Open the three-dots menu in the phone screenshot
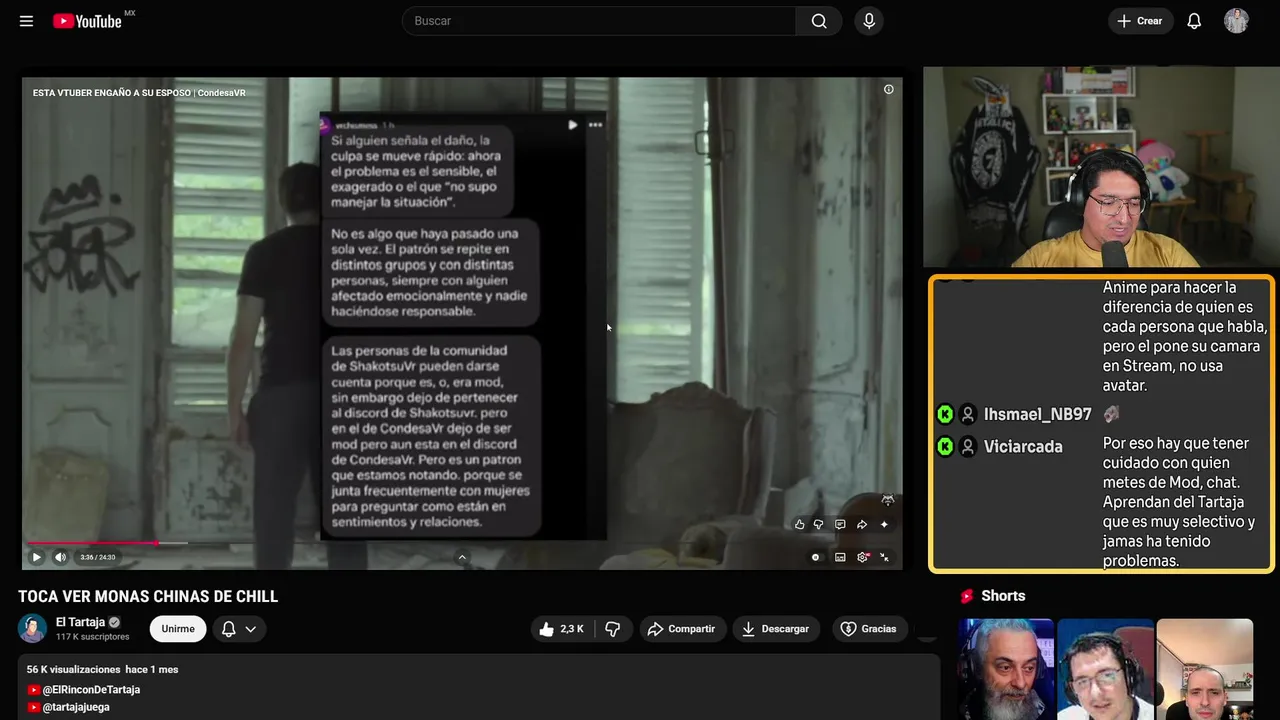 click(596, 125)
